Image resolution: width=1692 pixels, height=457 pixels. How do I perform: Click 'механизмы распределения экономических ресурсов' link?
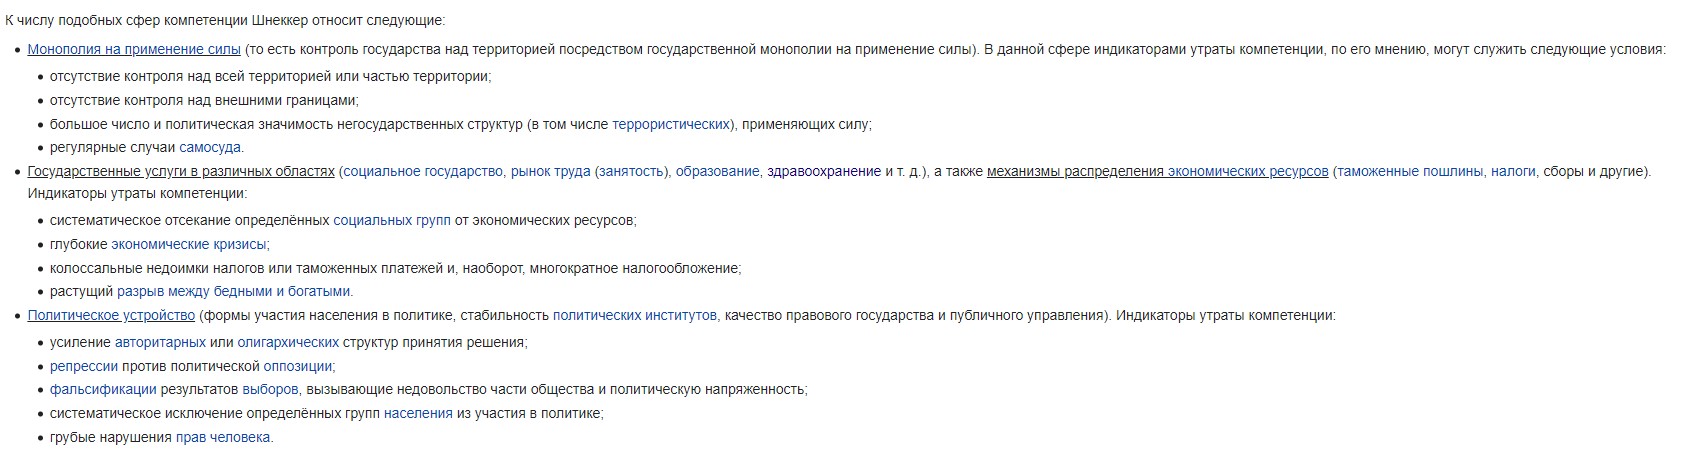1158,171
